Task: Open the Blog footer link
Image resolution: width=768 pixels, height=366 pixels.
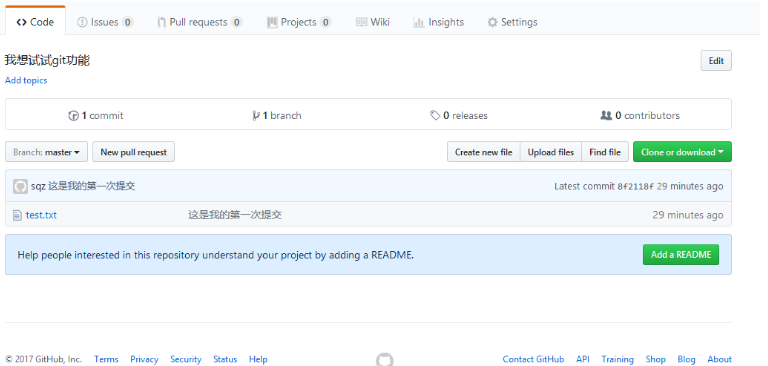Action: click(x=686, y=359)
